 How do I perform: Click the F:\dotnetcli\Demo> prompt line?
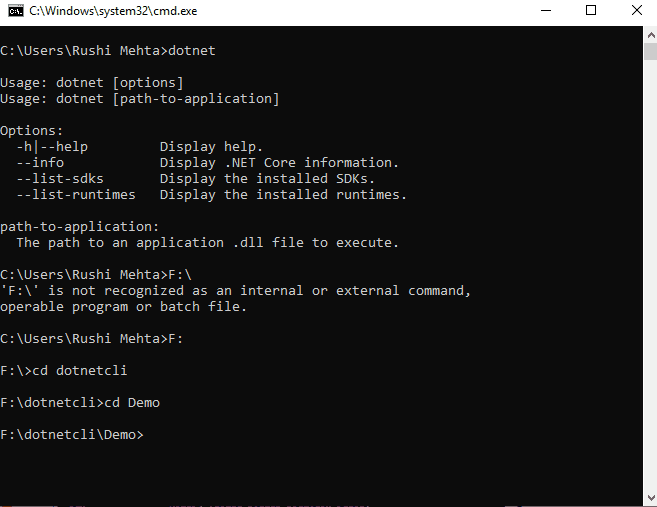(x=72, y=435)
